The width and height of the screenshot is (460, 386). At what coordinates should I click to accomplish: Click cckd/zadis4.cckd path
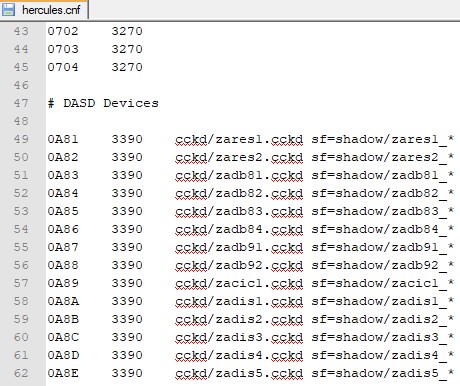pos(239,355)
